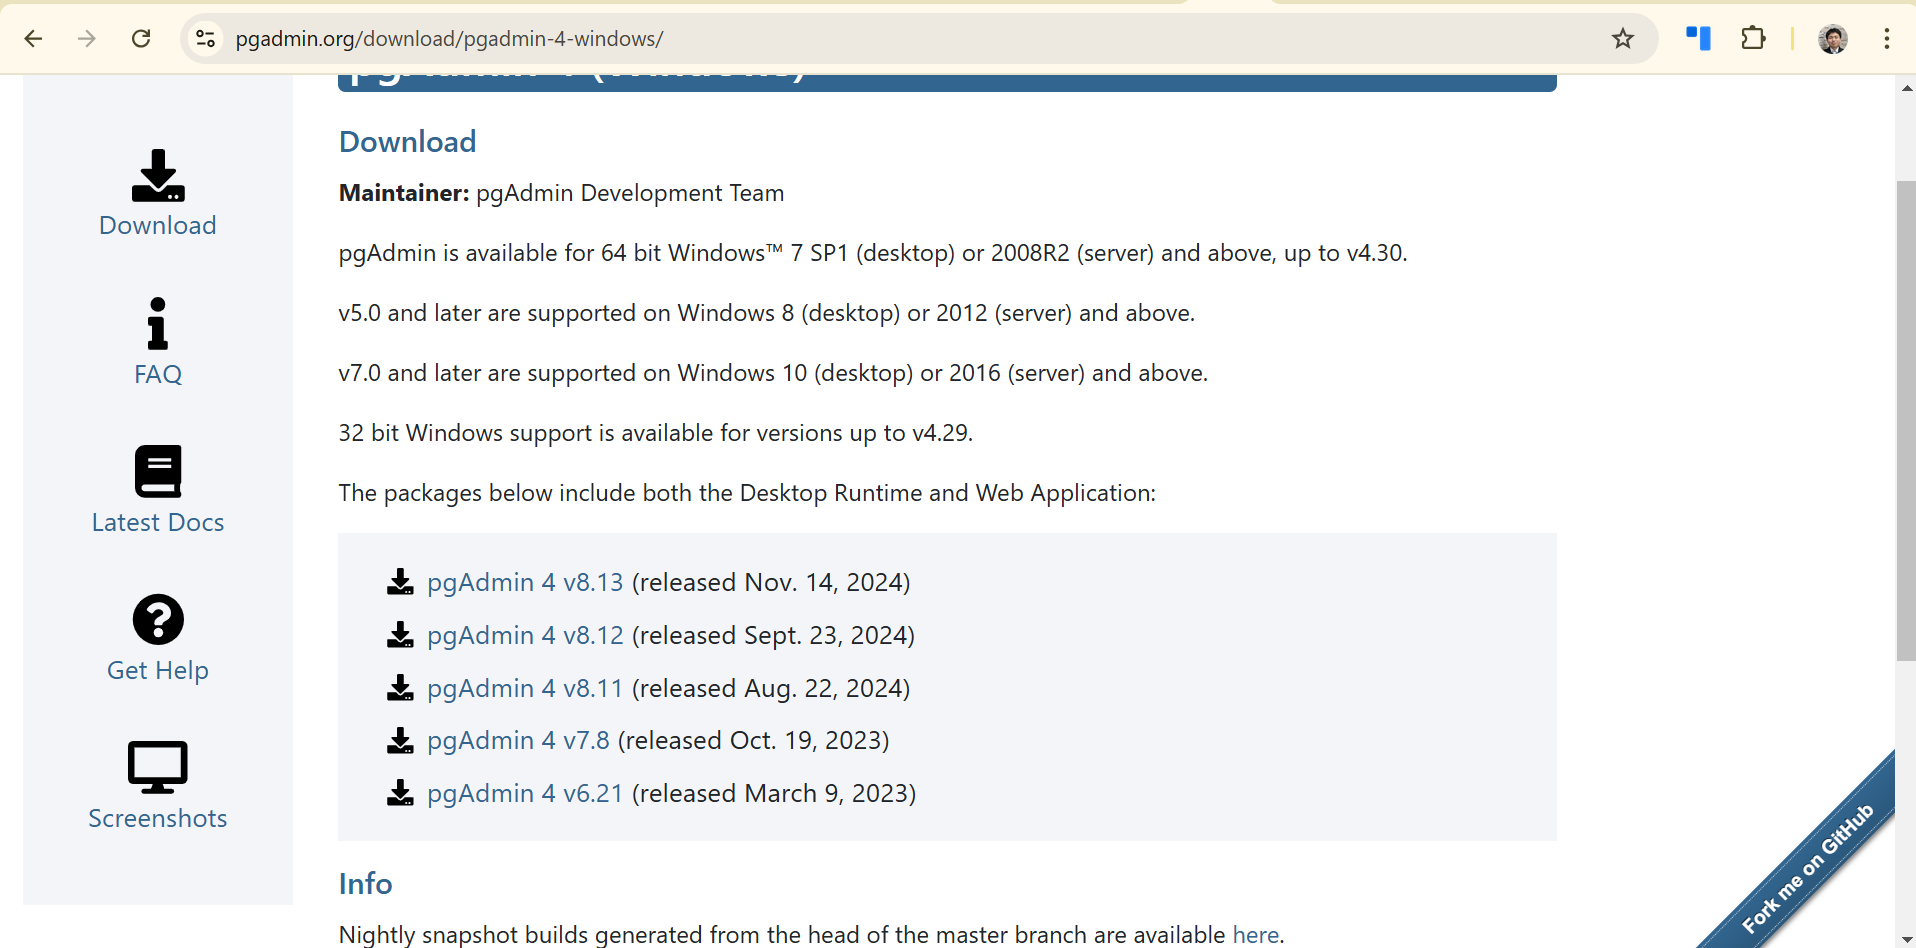1916x948 pixels.
Task: Click the Screenshots monitor icon
Action: (158, 767)
